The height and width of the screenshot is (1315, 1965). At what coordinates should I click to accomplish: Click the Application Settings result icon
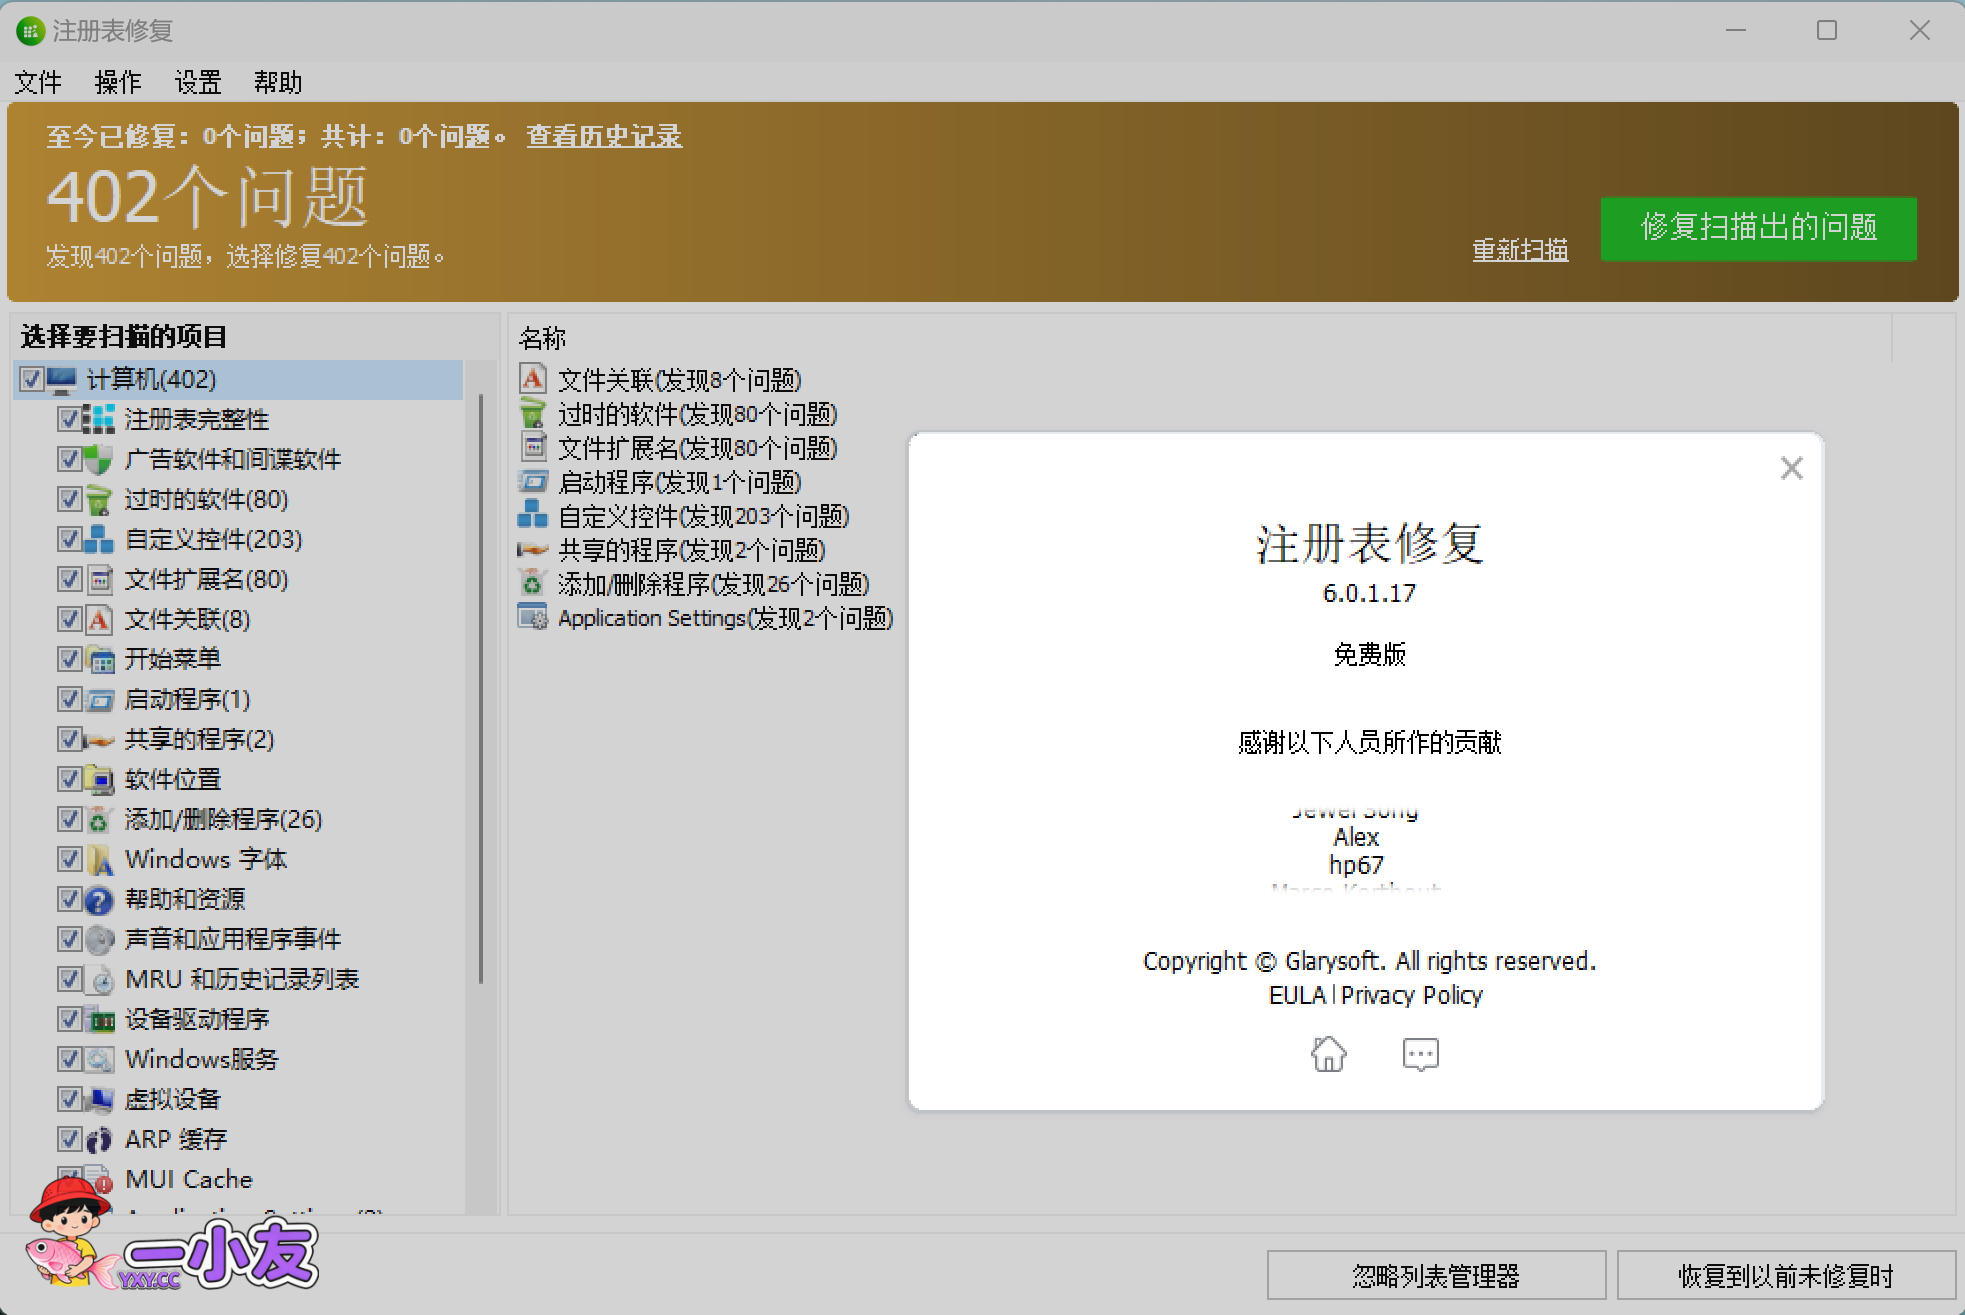pos(533,617)
